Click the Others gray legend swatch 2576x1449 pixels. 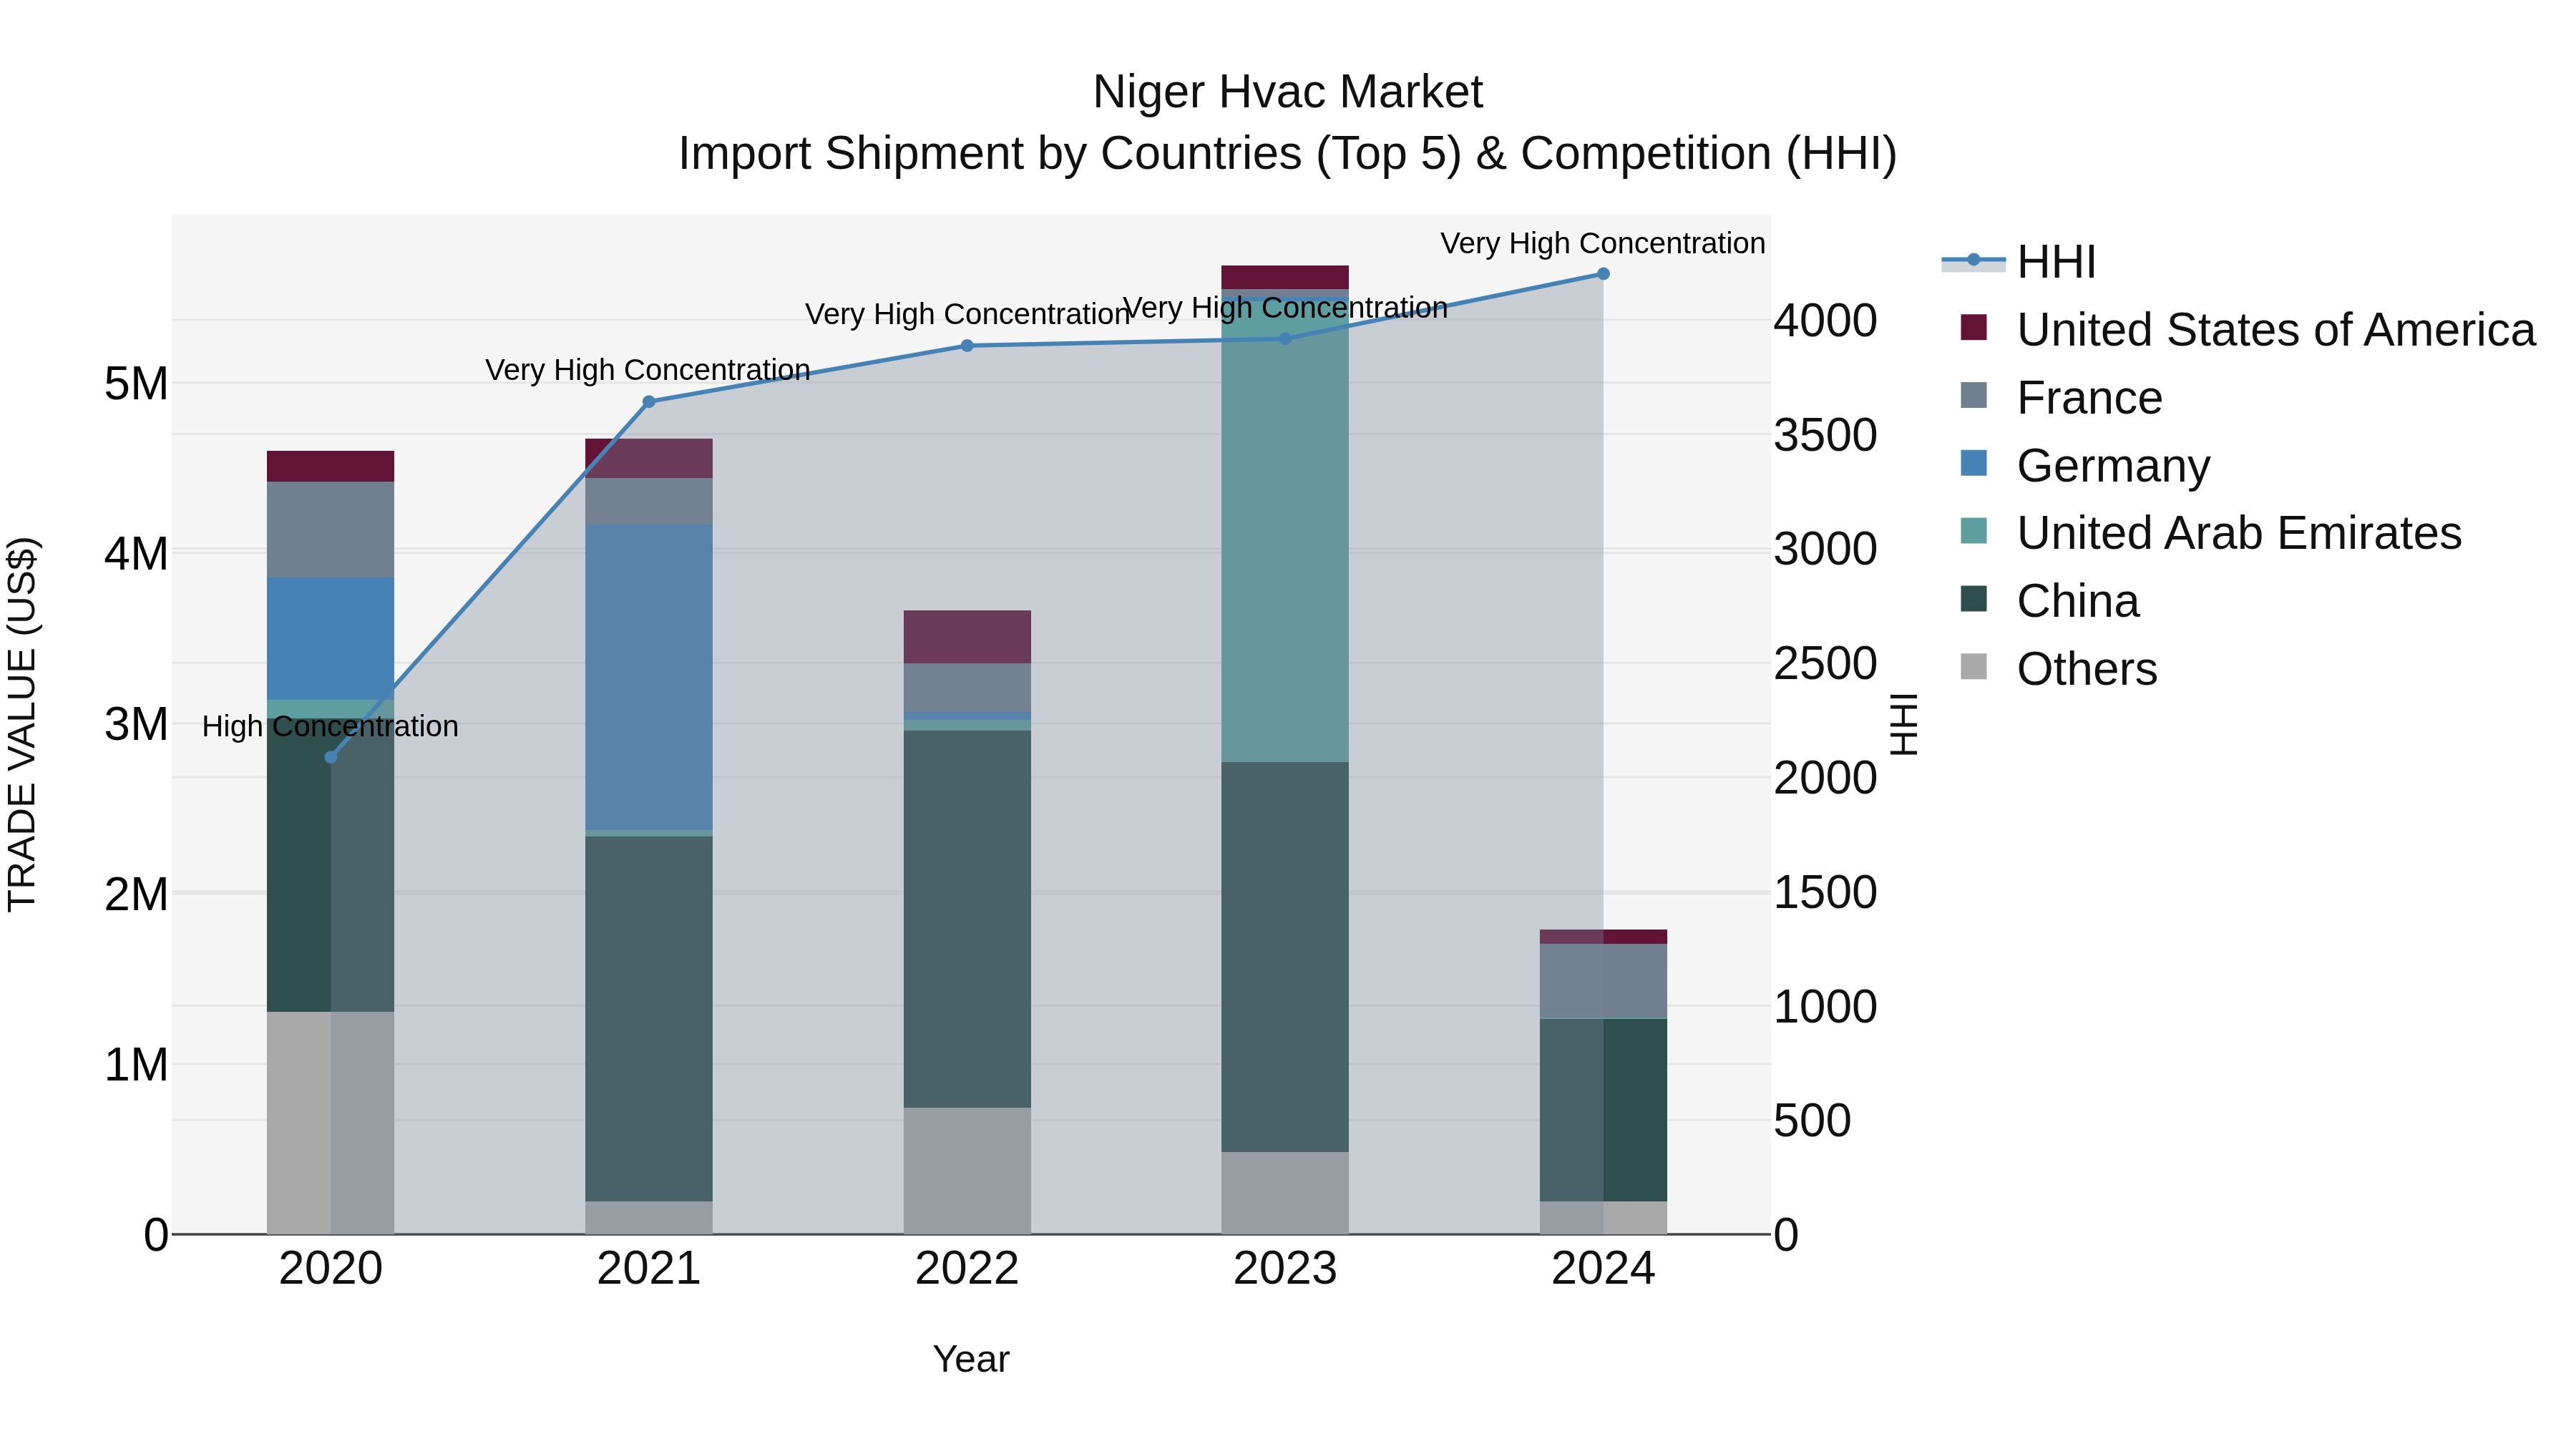point(1973,666)
